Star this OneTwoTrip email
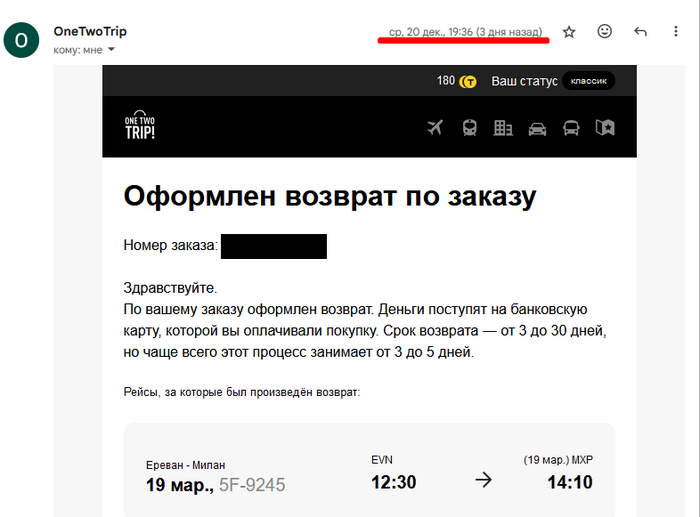The image size is (700, 517). pyautogui.click(x=569, y=32)
